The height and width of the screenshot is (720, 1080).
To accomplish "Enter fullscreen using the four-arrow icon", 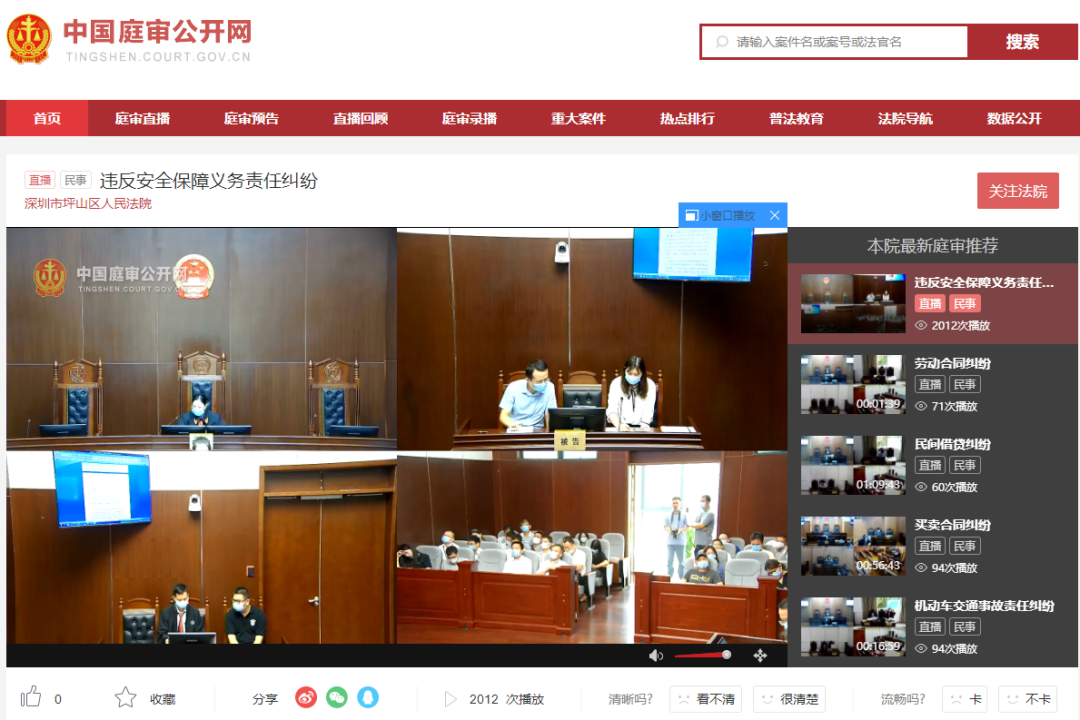I will point(760,656).
